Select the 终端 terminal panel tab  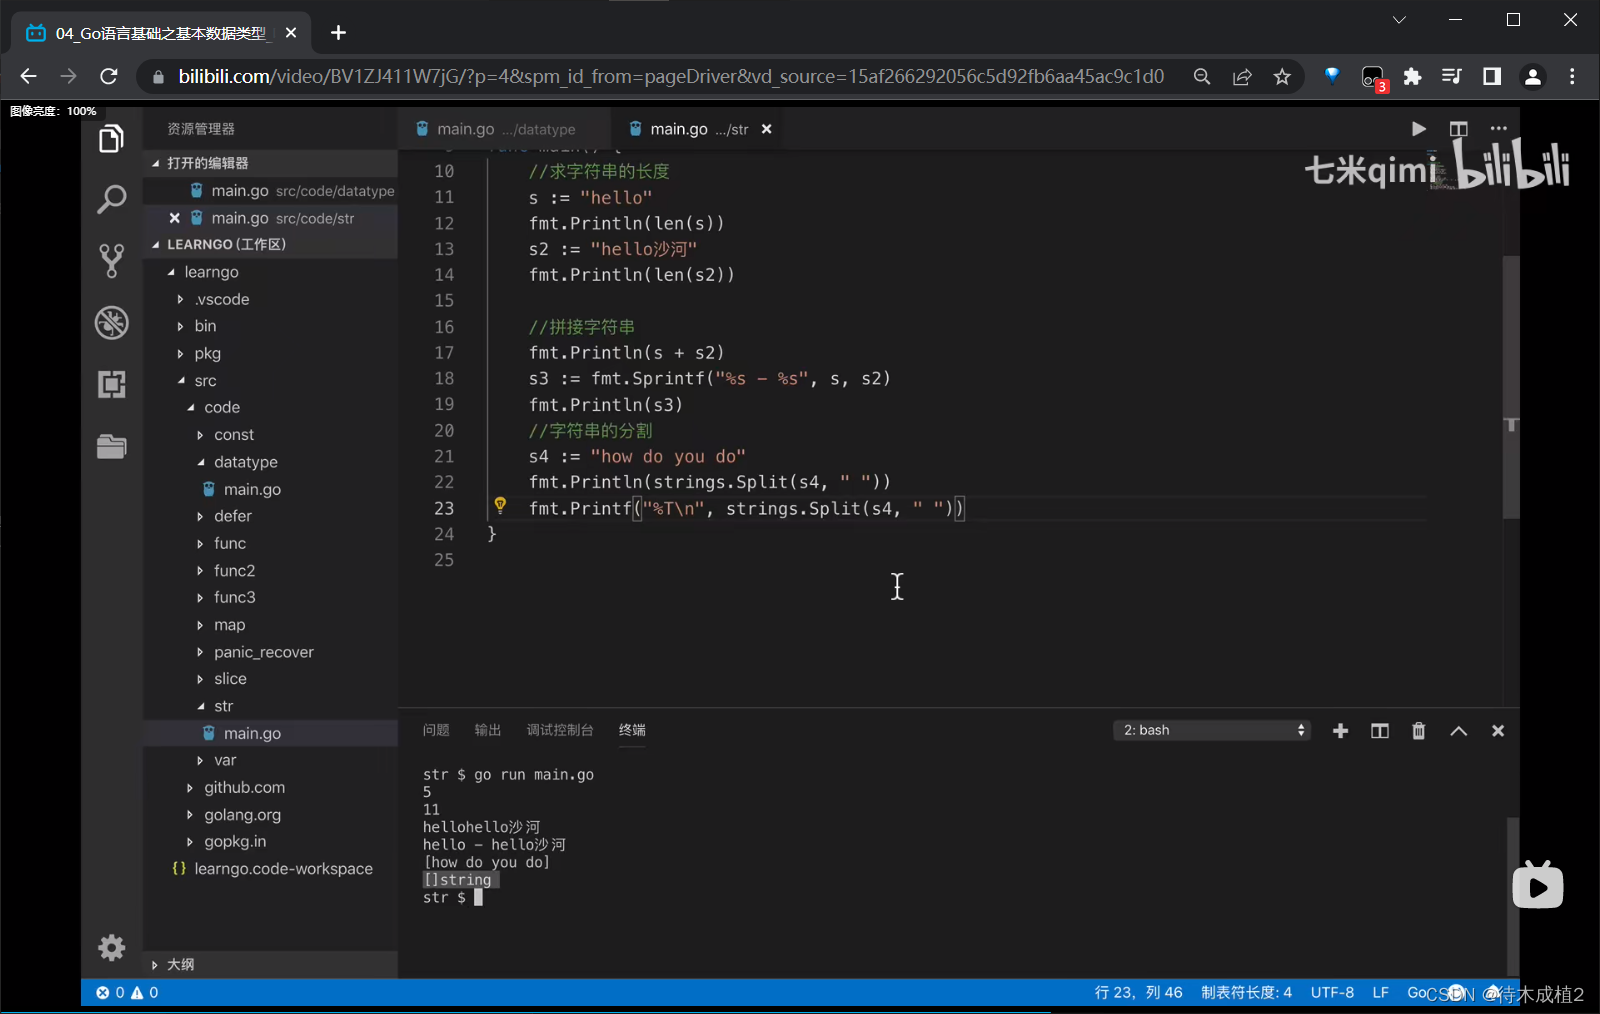pos(632,730)
